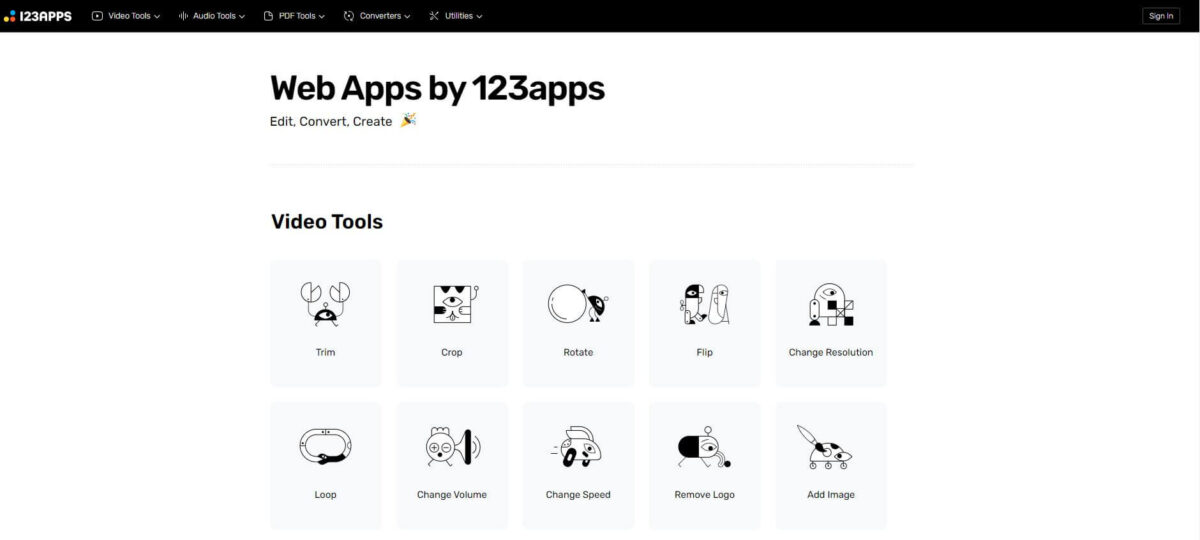Open the Change Speed tool icon
The image size is (1200, 540).
(578, 447)
